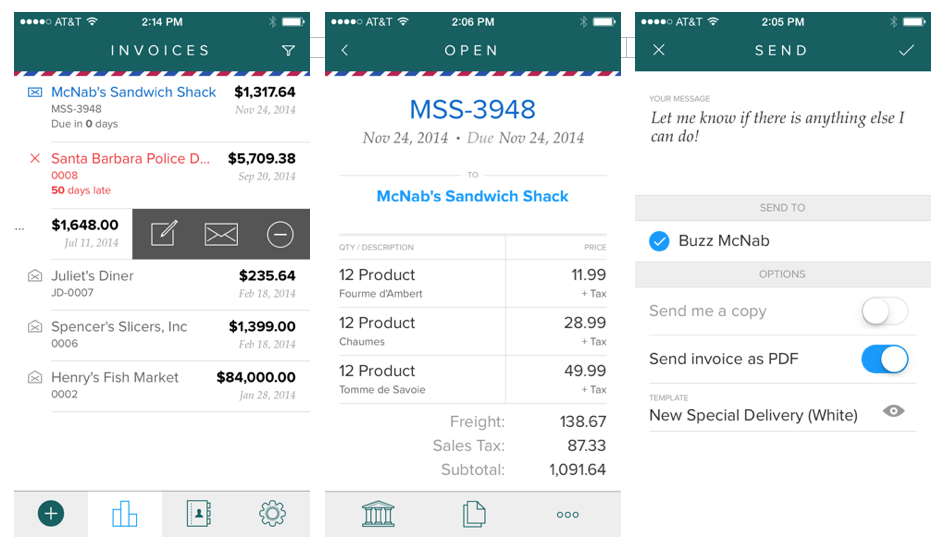Open McNab's Sandwich Shack client link
The width and height of the screenshot is (947, 550).
coord(472,196)
